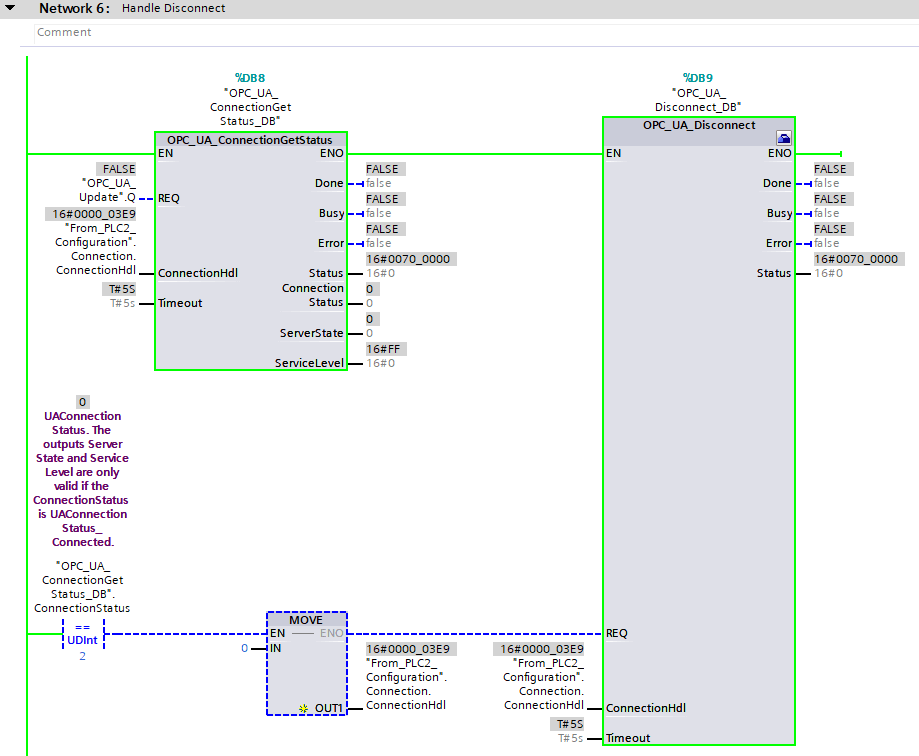Screen dimensions: 919x756
Task: Click the ServerState output pin label
Action: pos(311,333)
